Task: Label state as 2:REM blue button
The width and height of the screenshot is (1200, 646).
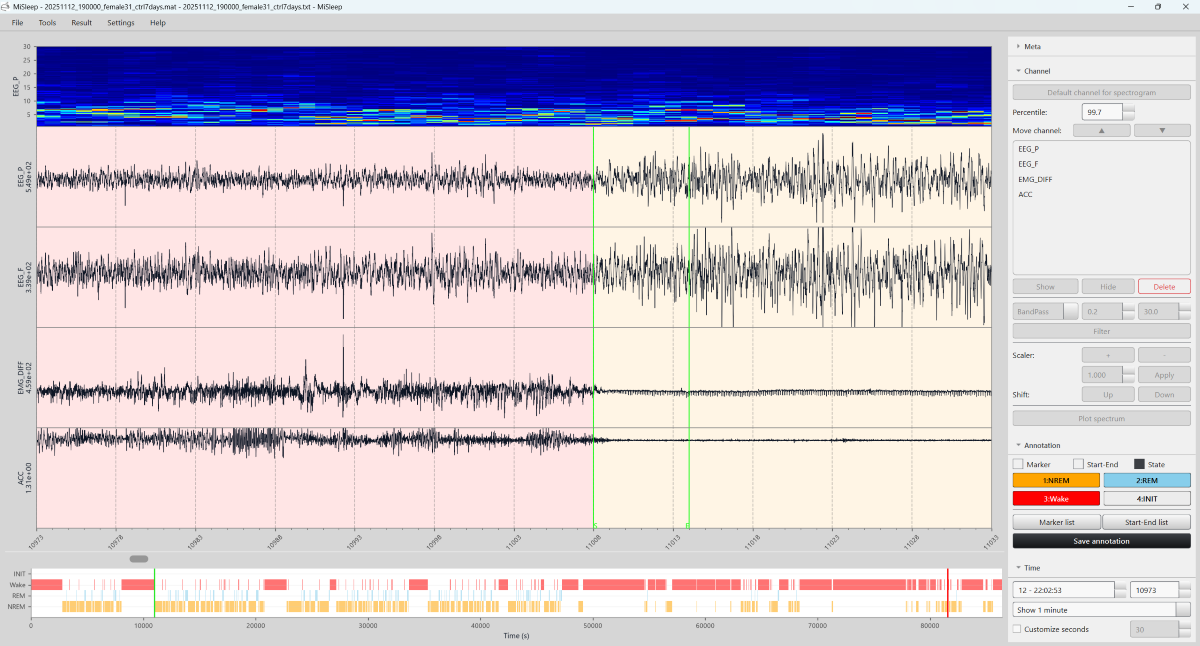Action: (1147, 481)
